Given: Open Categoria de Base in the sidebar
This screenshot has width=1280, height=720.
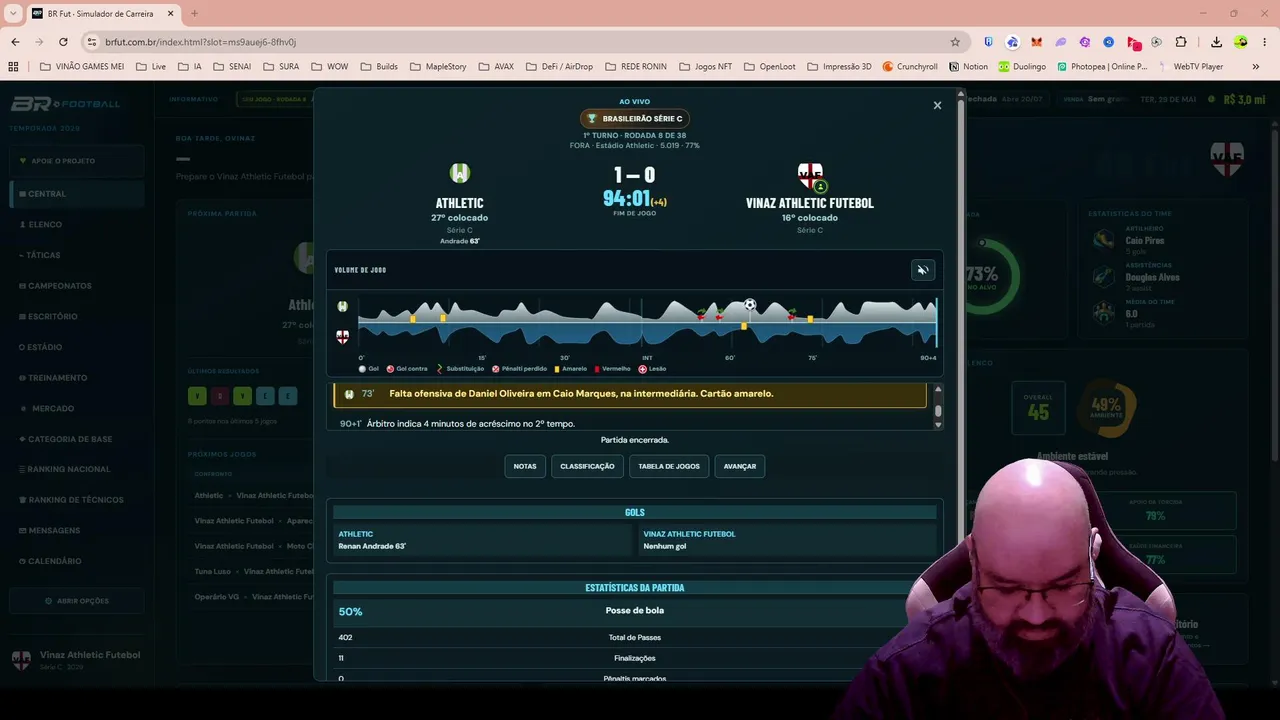Looking at the screenshot, I should tap(77, 439).
